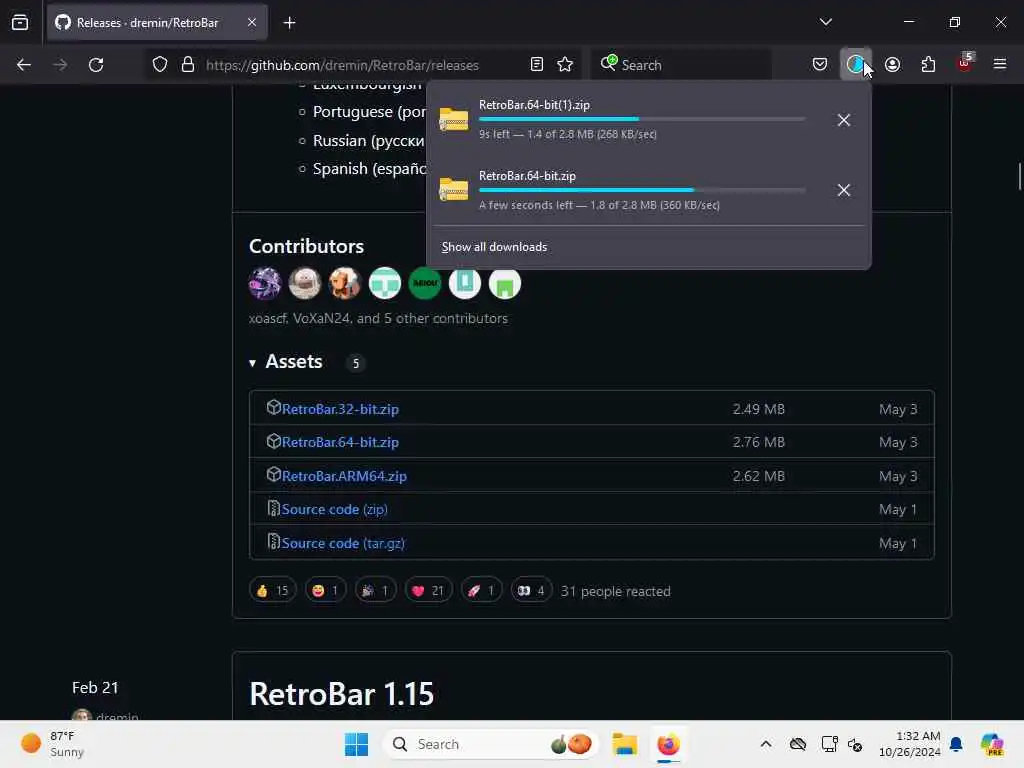Click progress bar of RetroBar.64-bit.zip
Screen dimensions: 1024x768
[641, 190]
